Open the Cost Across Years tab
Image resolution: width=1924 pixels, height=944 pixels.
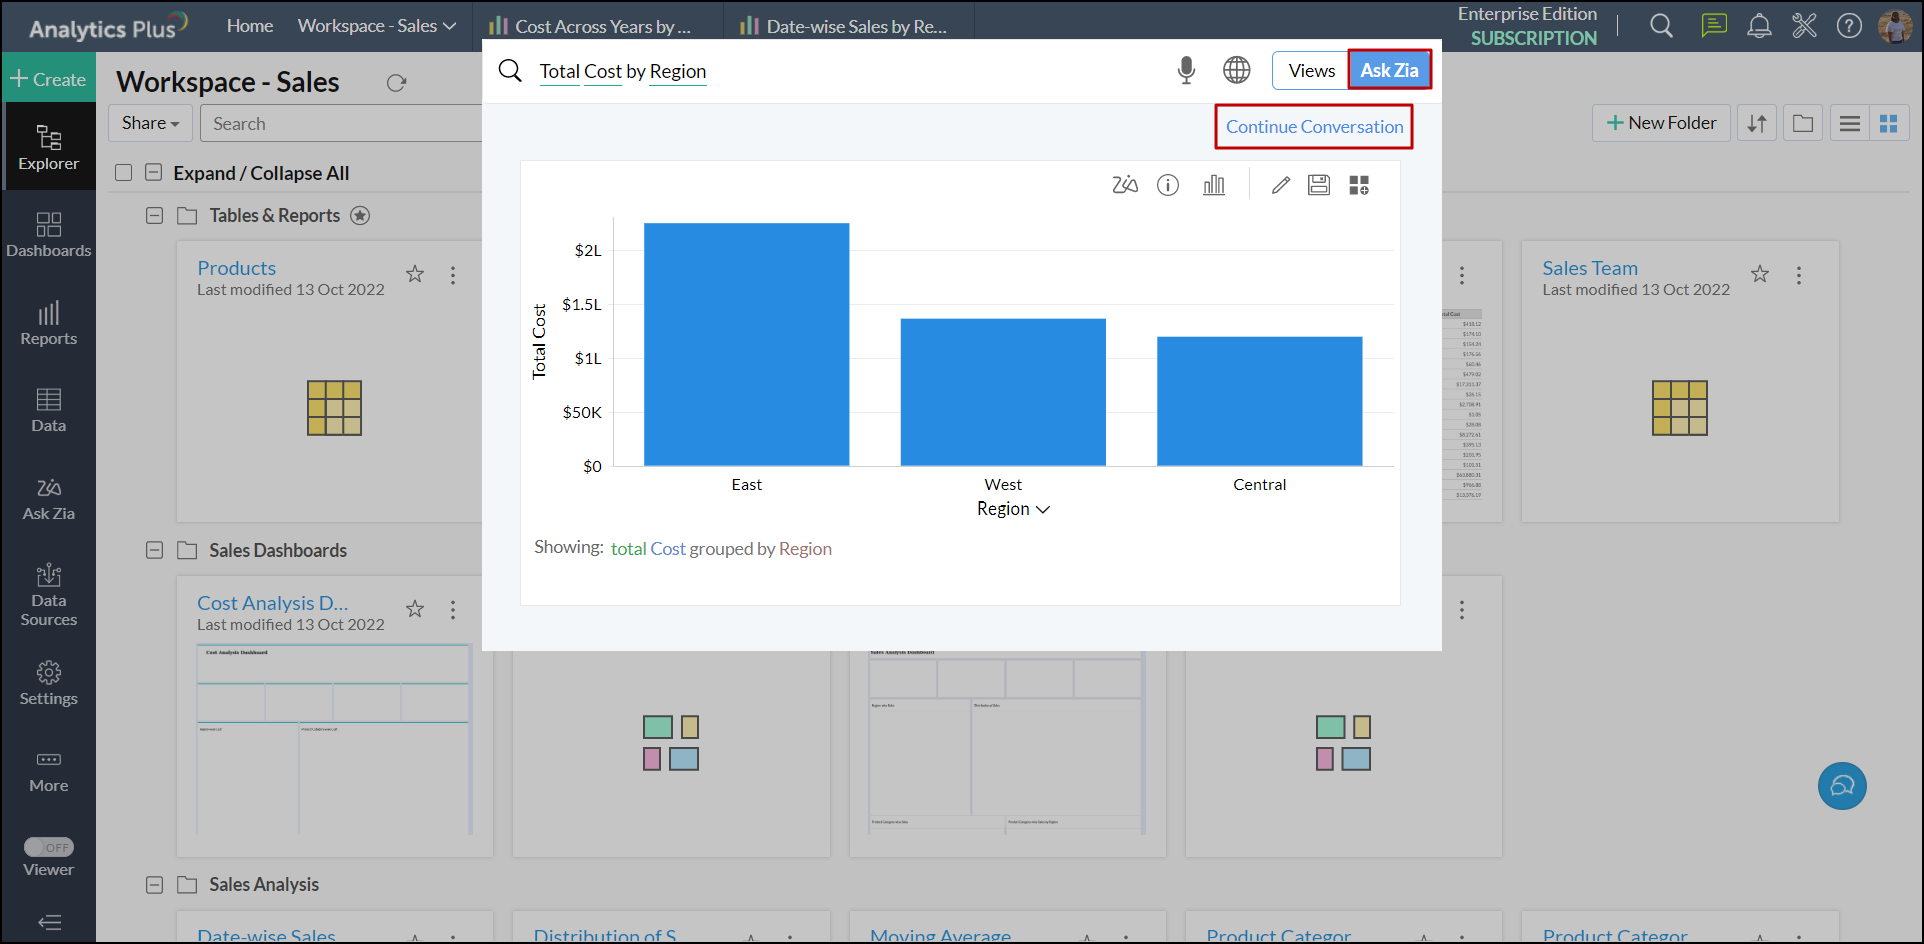(590, 27)
